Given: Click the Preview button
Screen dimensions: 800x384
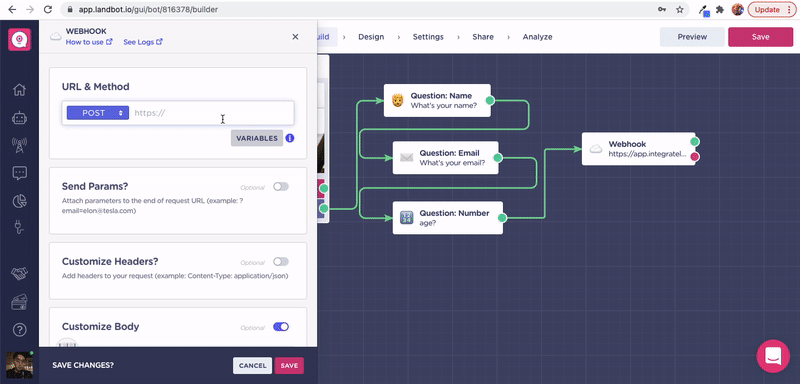Looking at the screenshot, I should 692,37.
